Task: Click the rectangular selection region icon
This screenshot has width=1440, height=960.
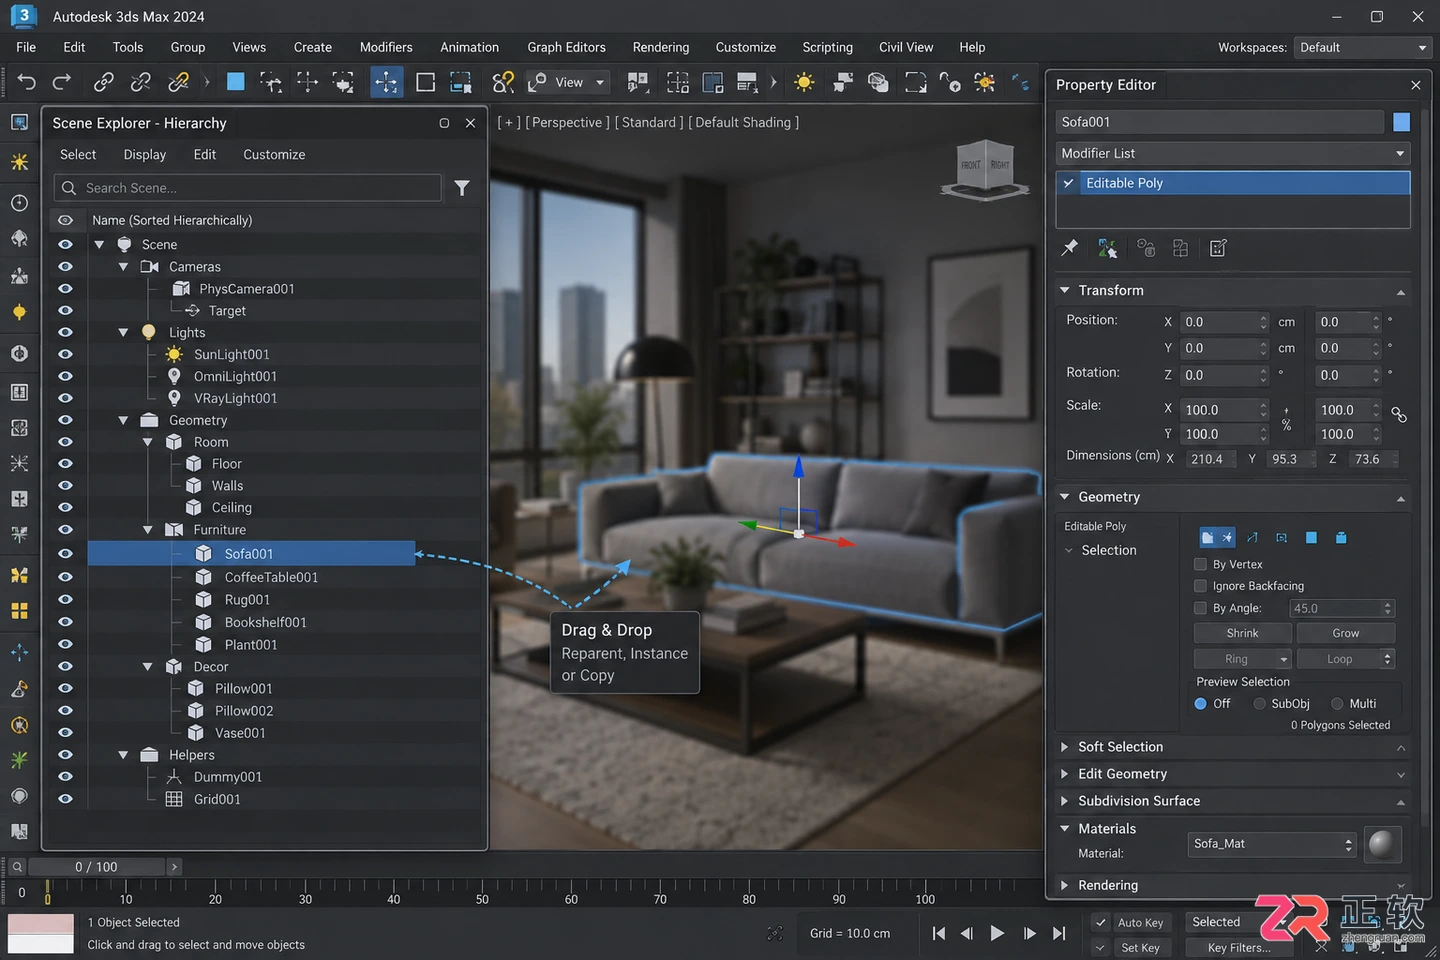Action: coord(425,82)
